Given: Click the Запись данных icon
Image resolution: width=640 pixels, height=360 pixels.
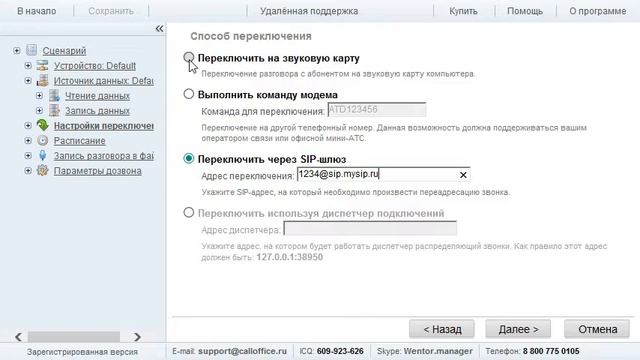Looking at the screenshot, I should click(x=54, y=111).
